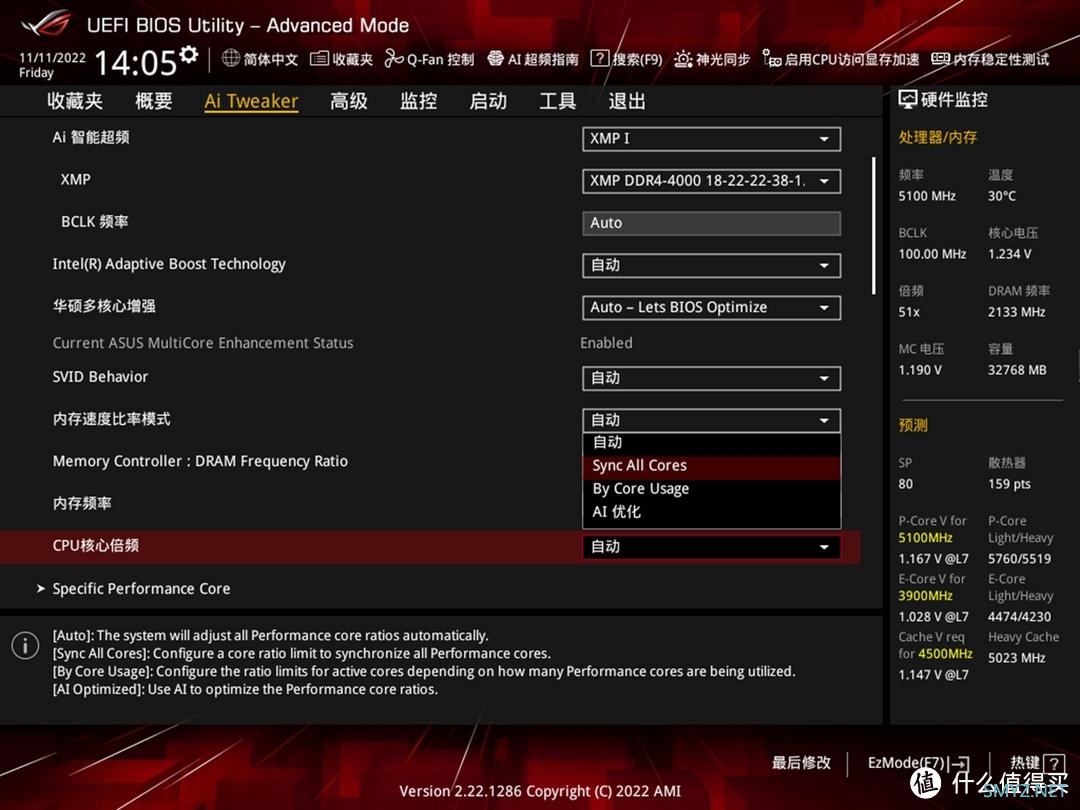Click the 处理器/内存 section heading
Screen dimensions: 1080x810
[937, 138]
